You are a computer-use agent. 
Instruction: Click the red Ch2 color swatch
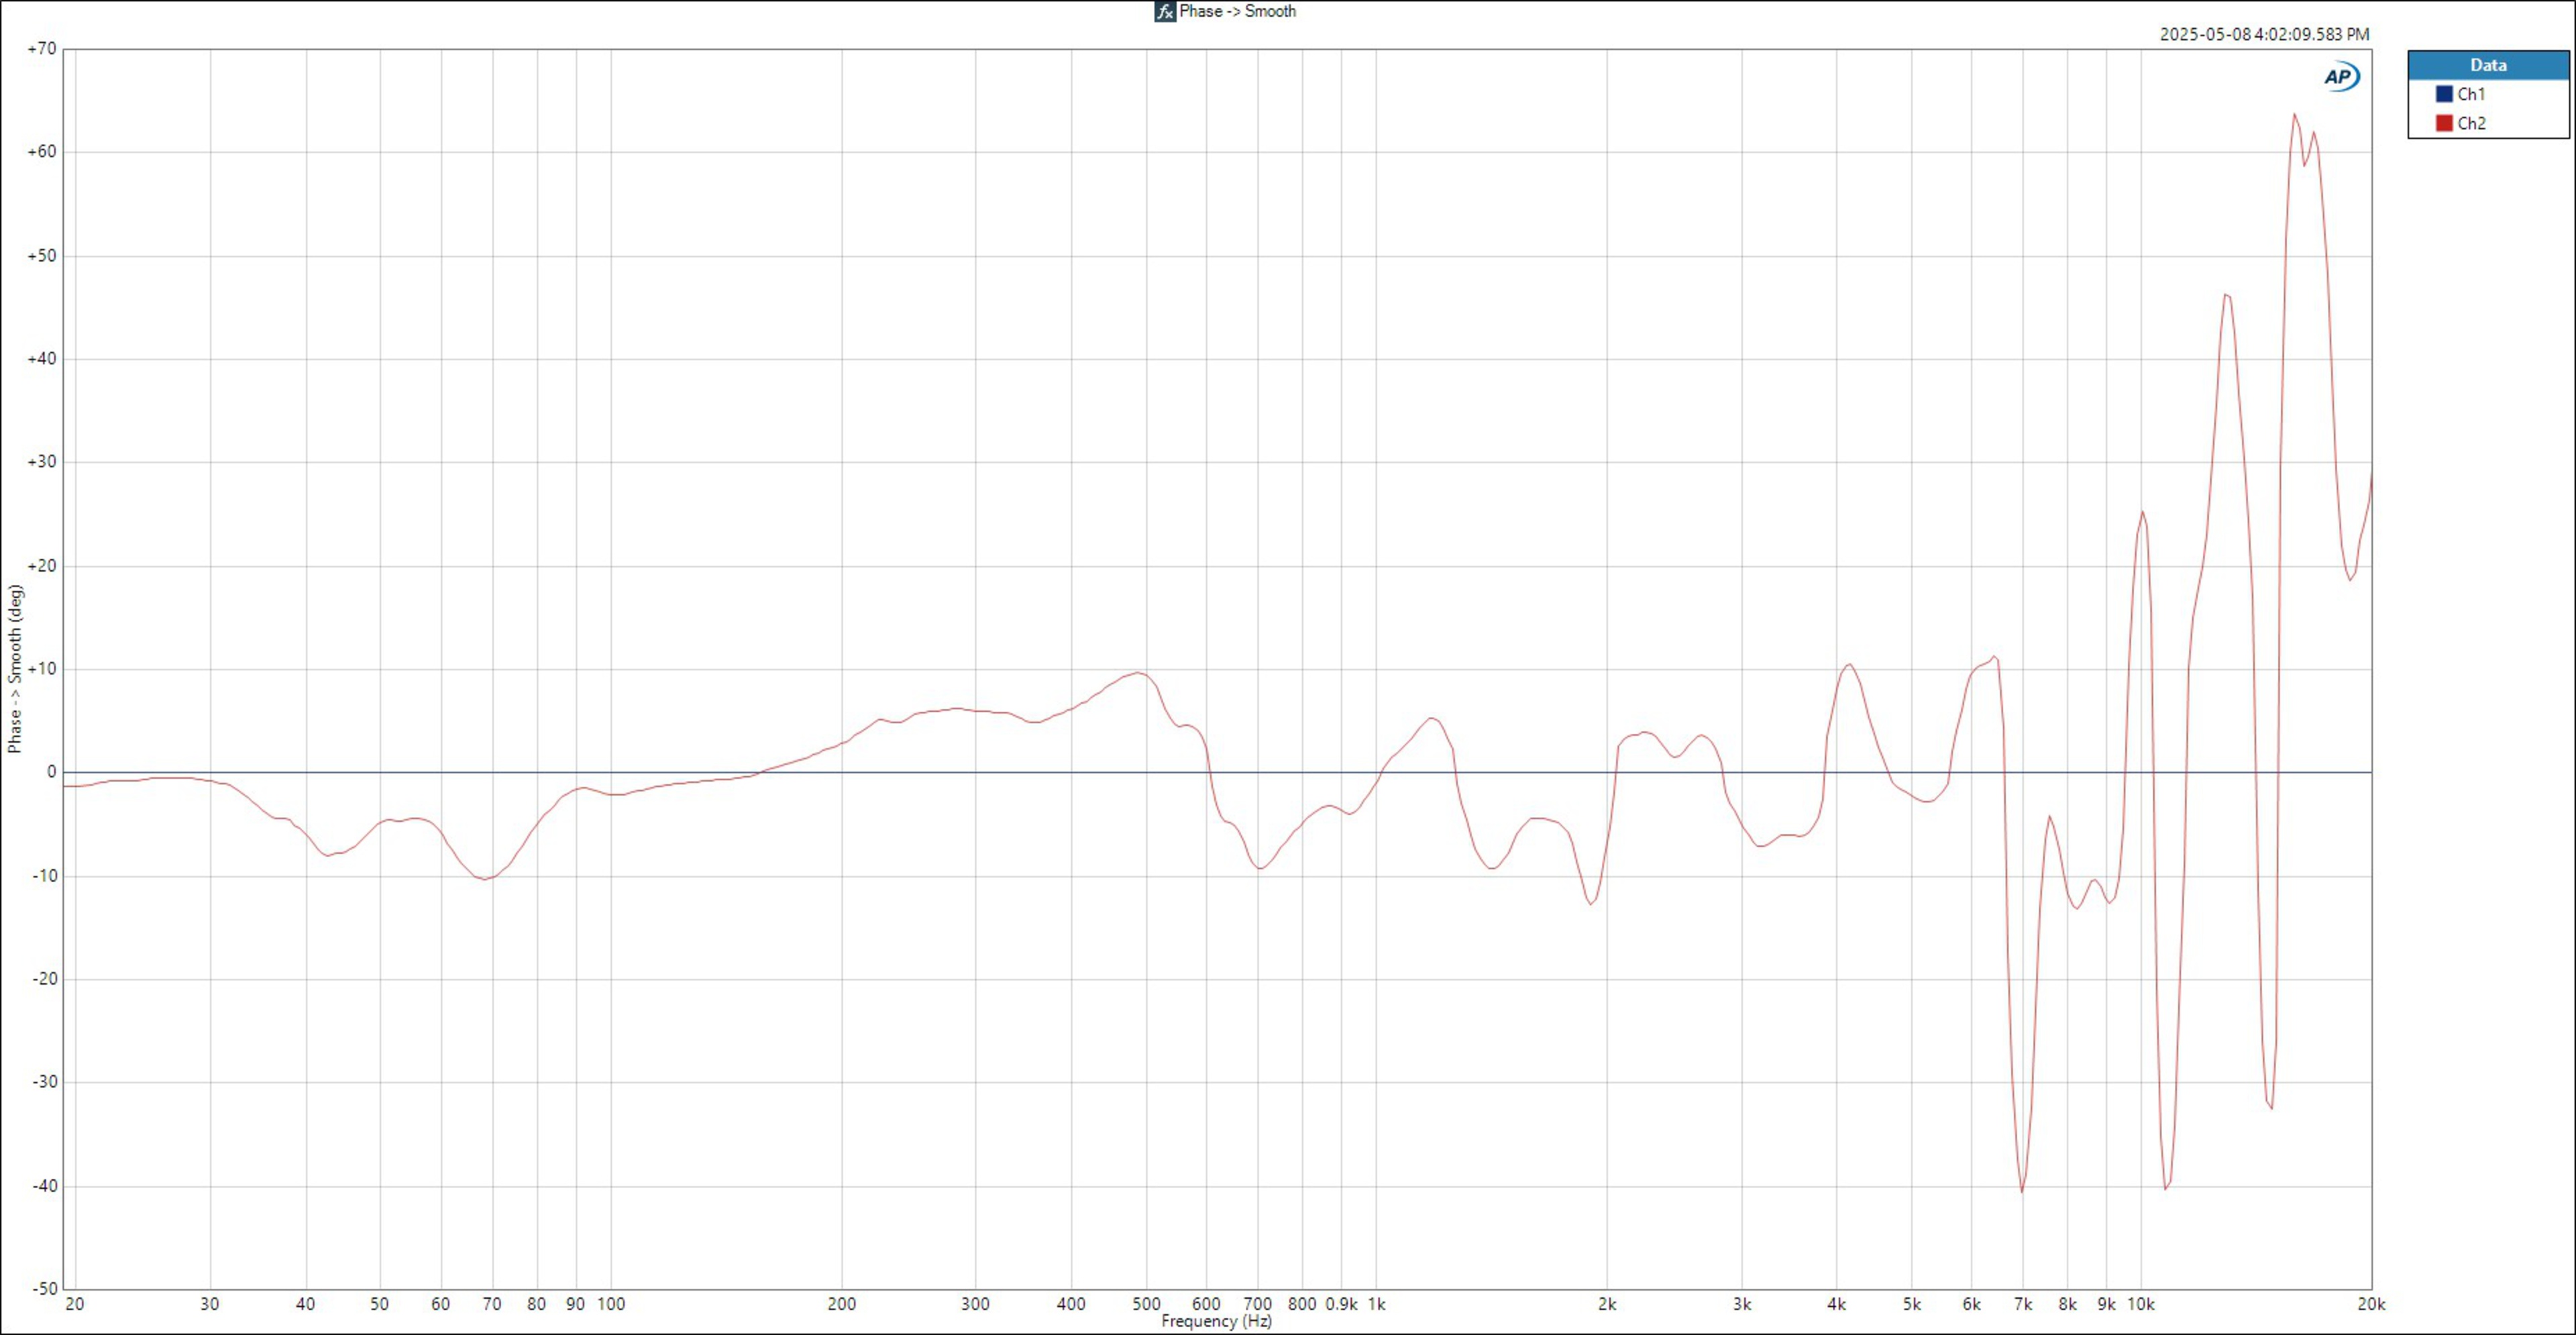pyautogui.click(x=2444, y=123)
